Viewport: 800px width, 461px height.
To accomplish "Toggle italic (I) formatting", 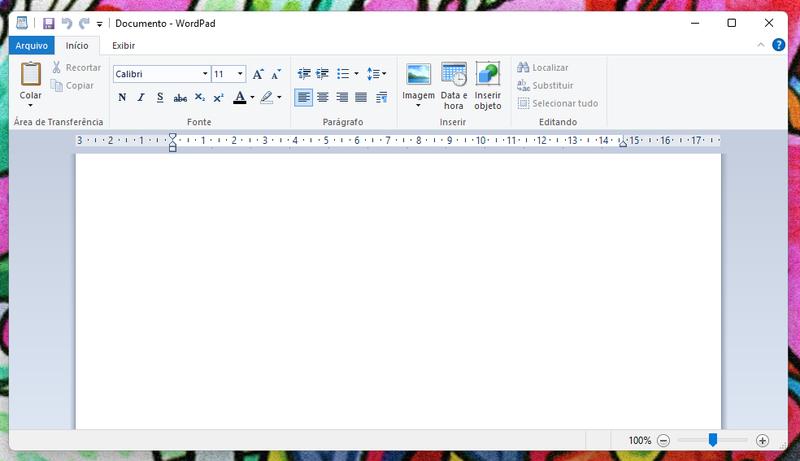I will [141, 97].
